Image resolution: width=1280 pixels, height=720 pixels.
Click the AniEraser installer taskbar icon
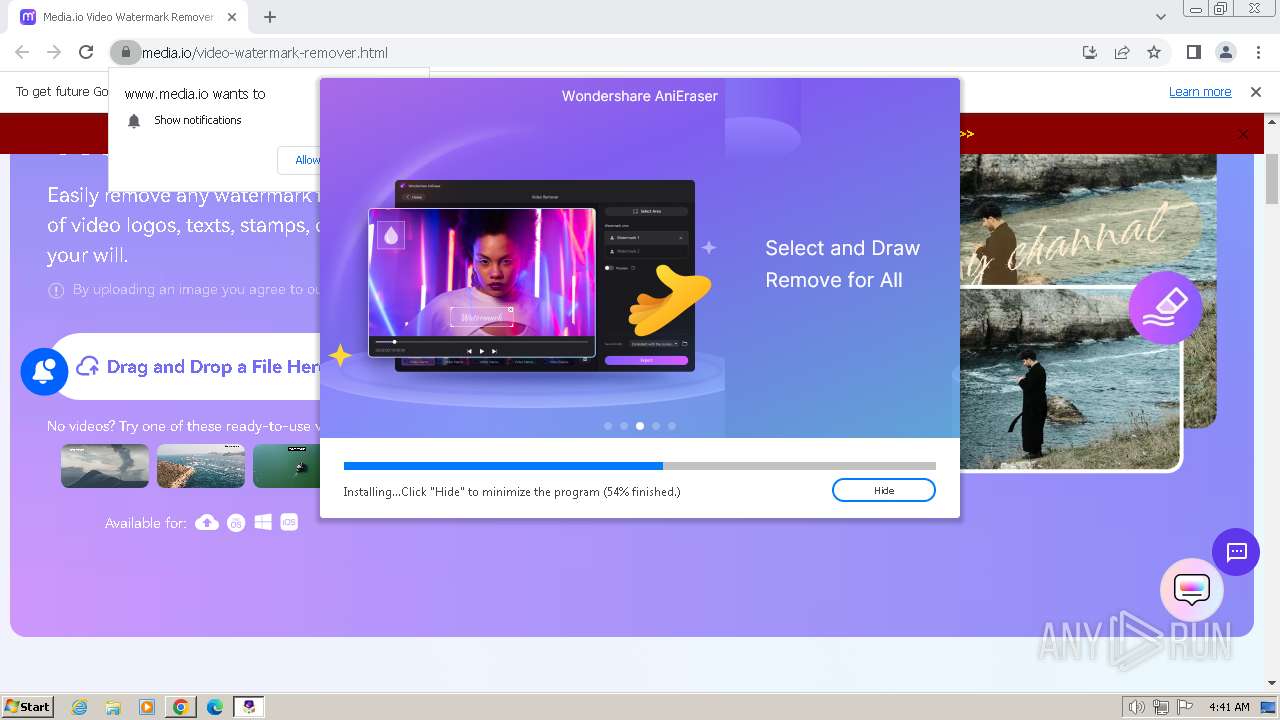pyautogui.click(x=249, y=707)
